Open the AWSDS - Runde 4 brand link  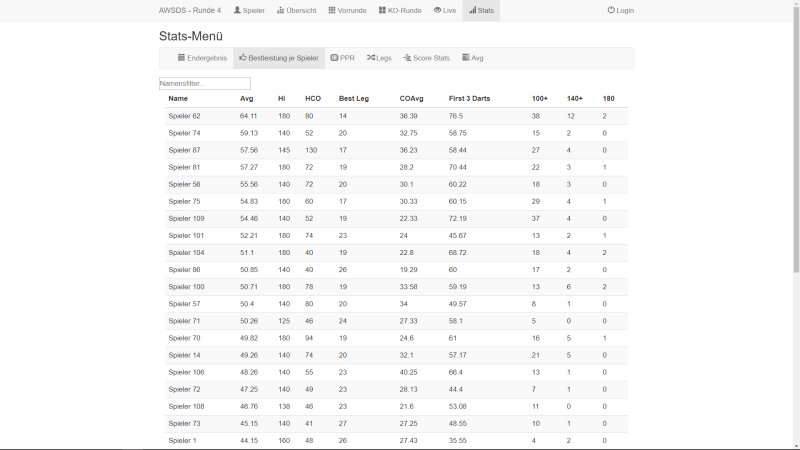(190, 10)
